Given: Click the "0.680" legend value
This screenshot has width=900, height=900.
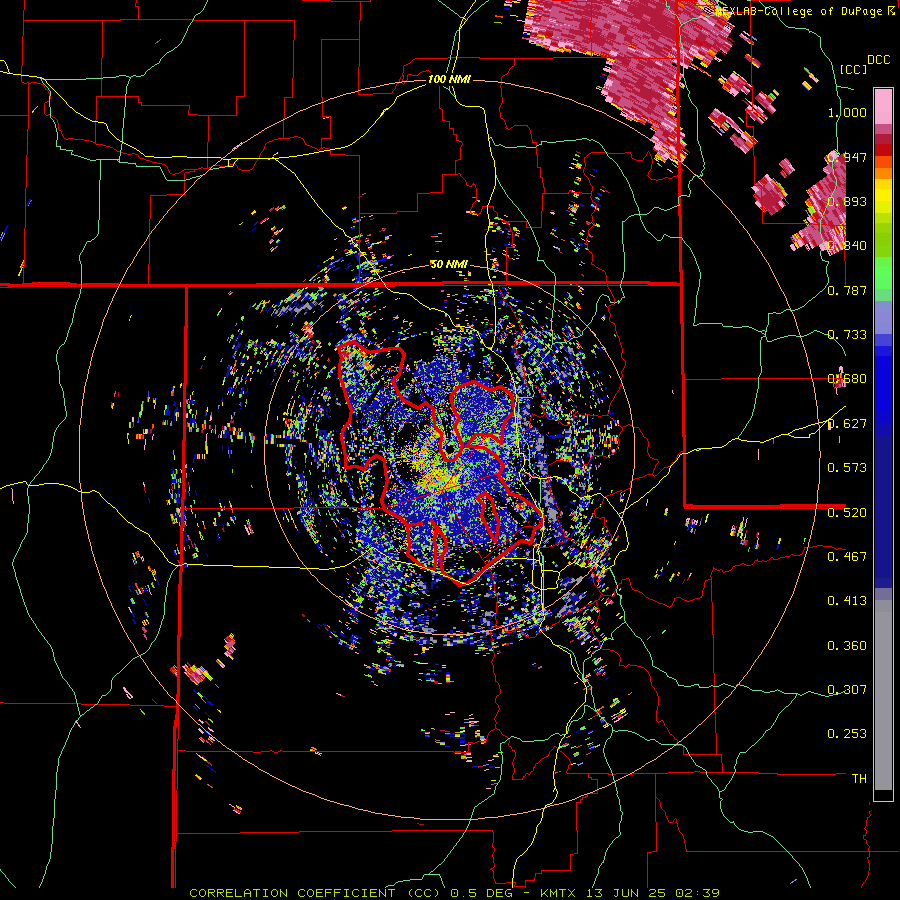Looking at the screenshot, I should [x=847, y=379].
